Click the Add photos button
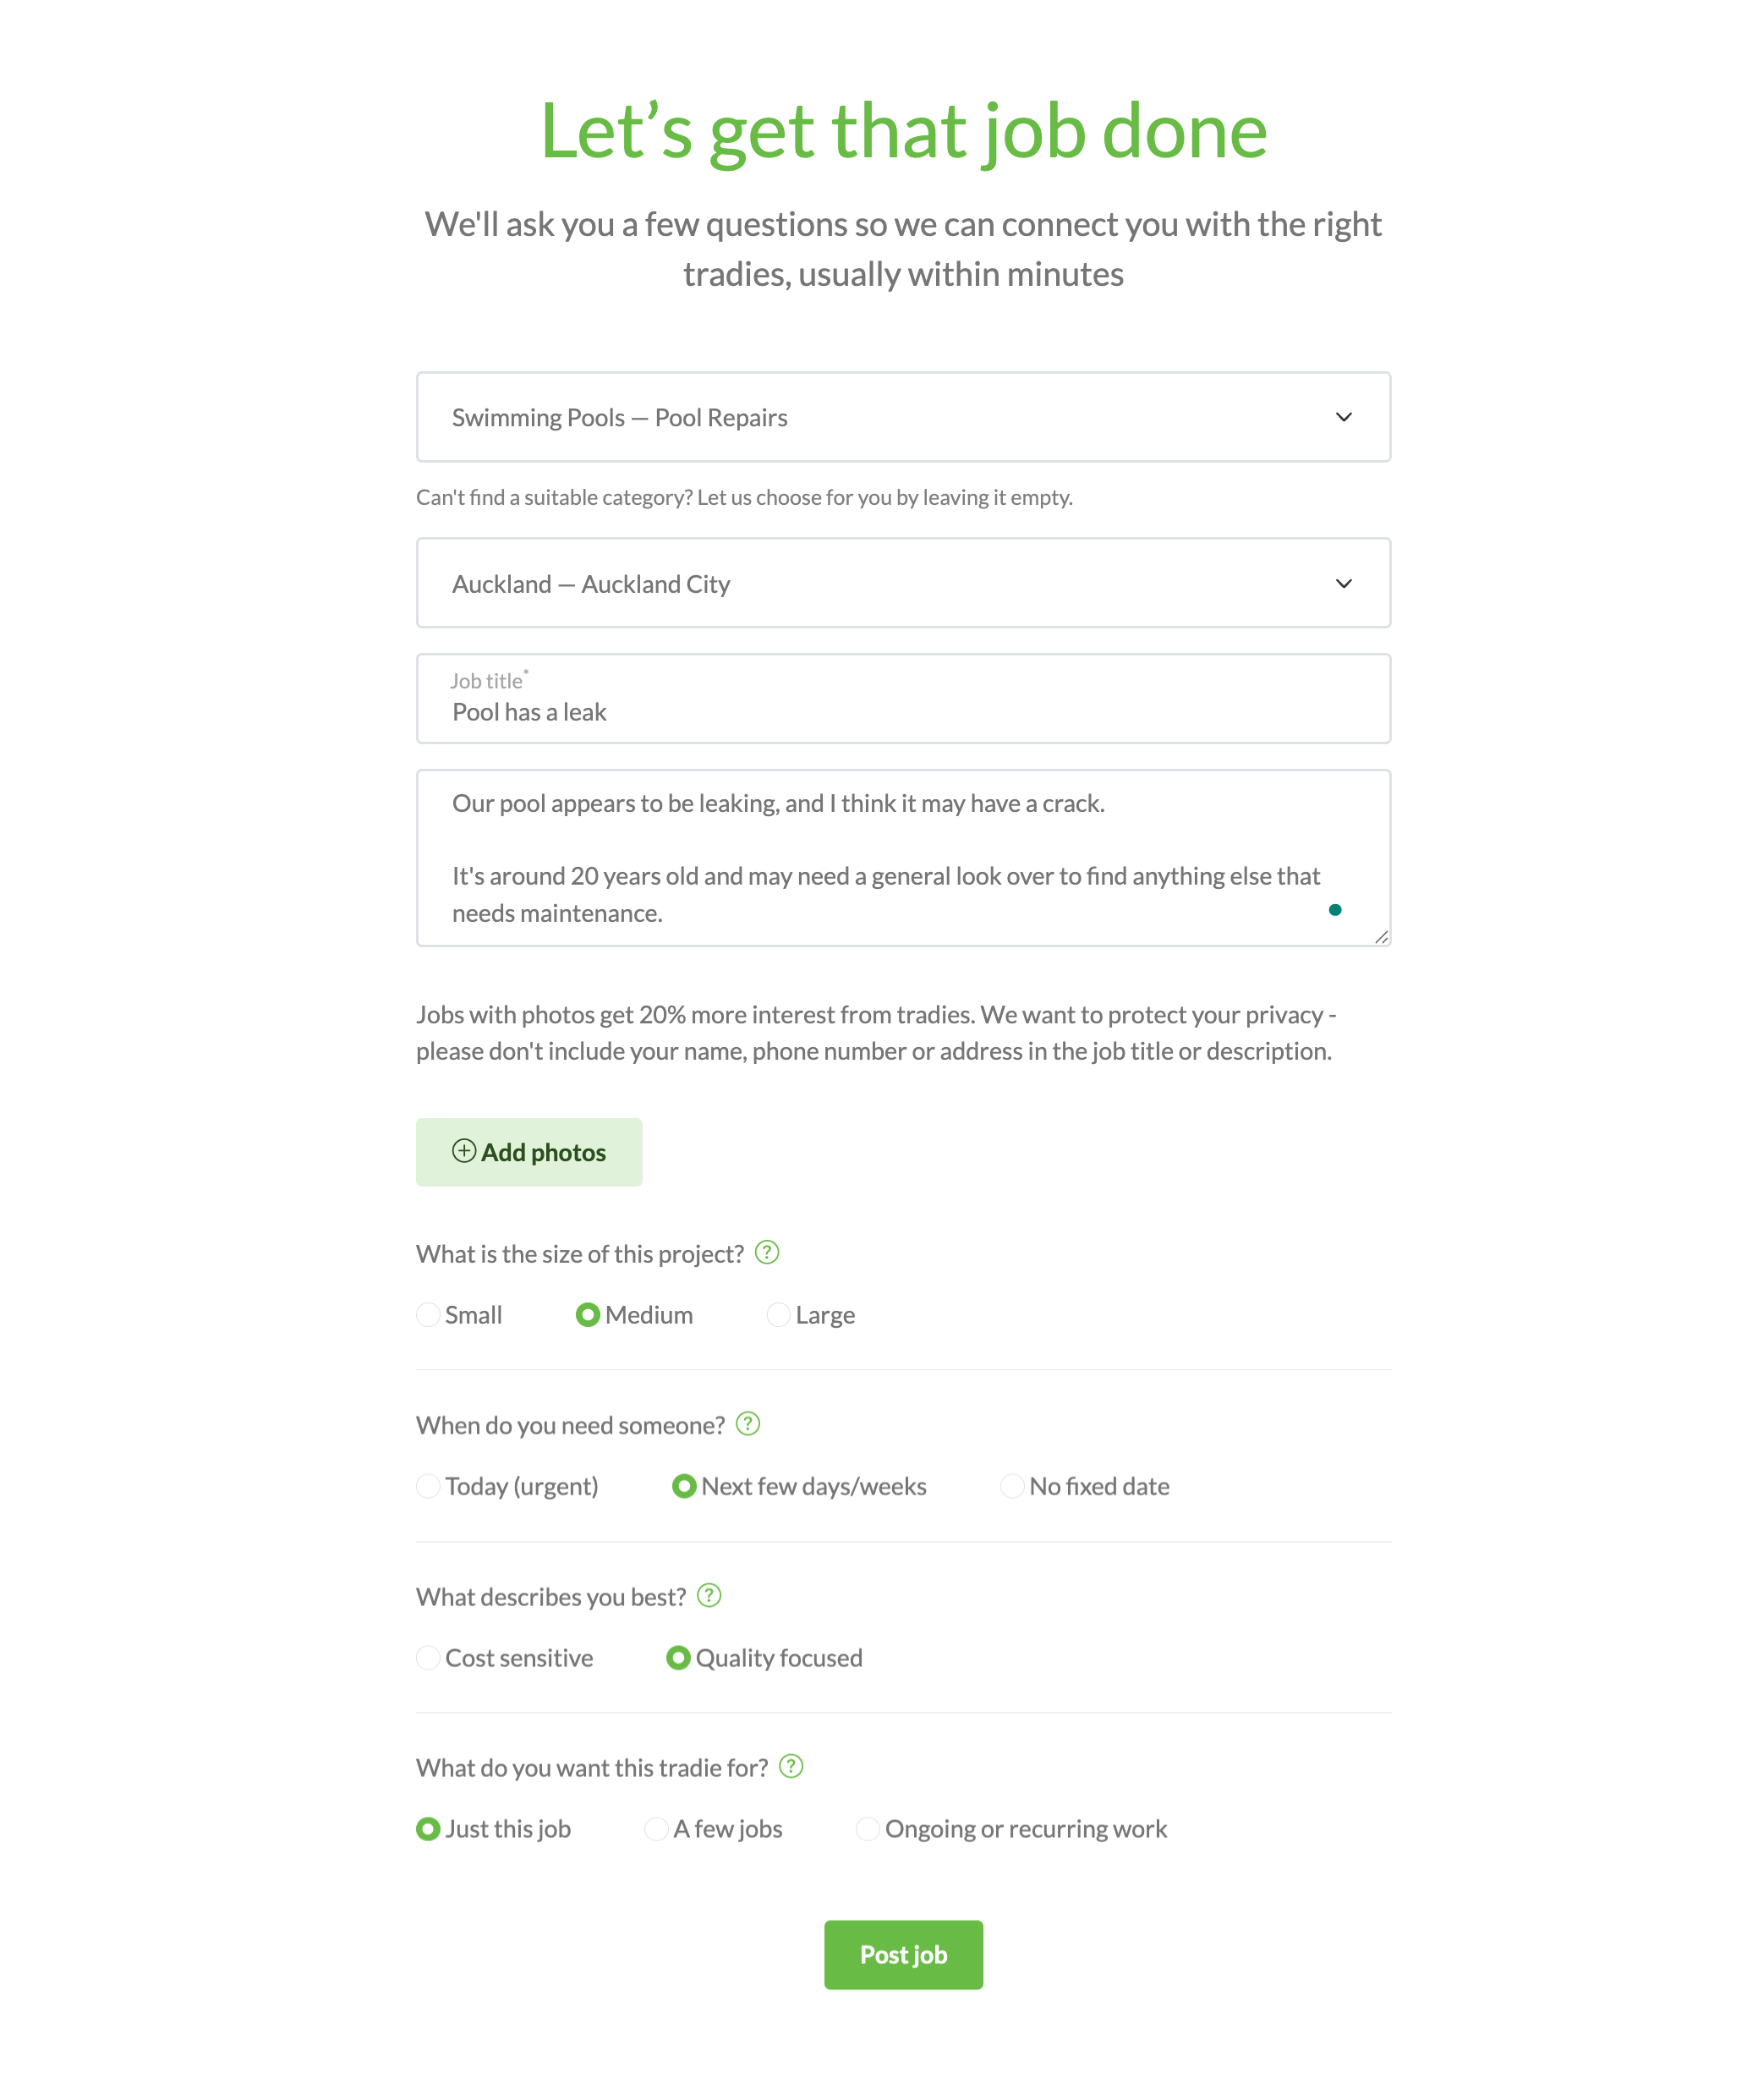 click(x=529, y=1152)
